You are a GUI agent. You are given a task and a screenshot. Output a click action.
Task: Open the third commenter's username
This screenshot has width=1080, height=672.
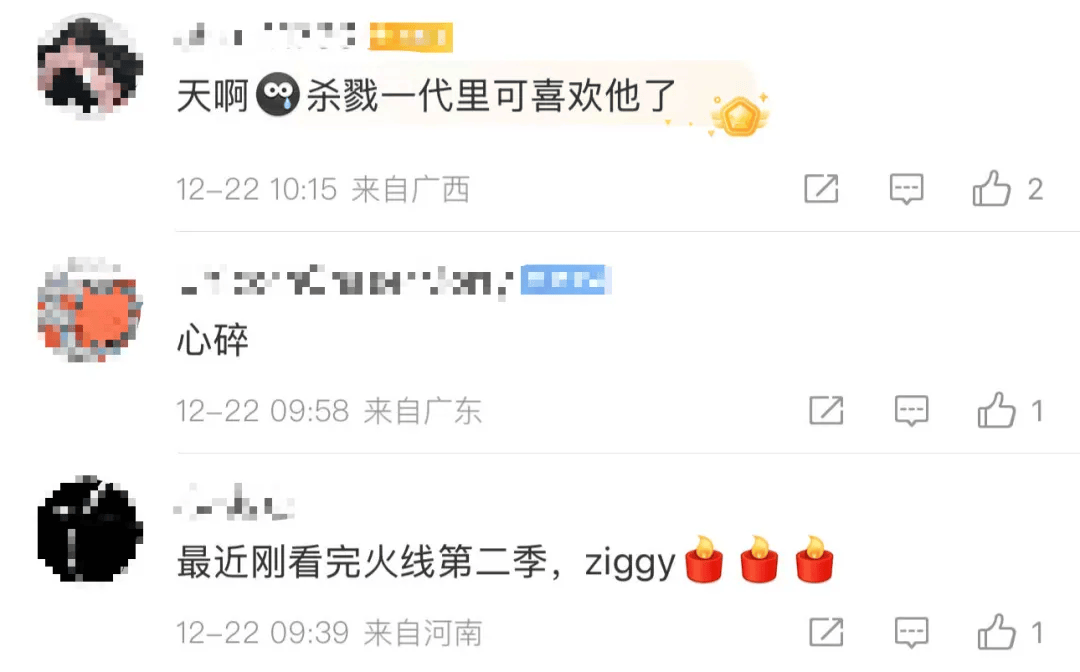tap(235, 503)
